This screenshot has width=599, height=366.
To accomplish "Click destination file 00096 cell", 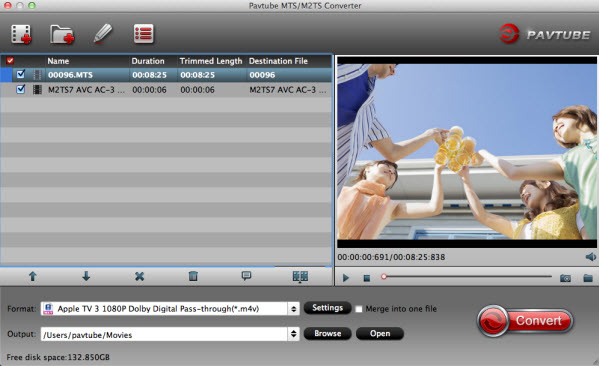I will [x=262, y=75].
